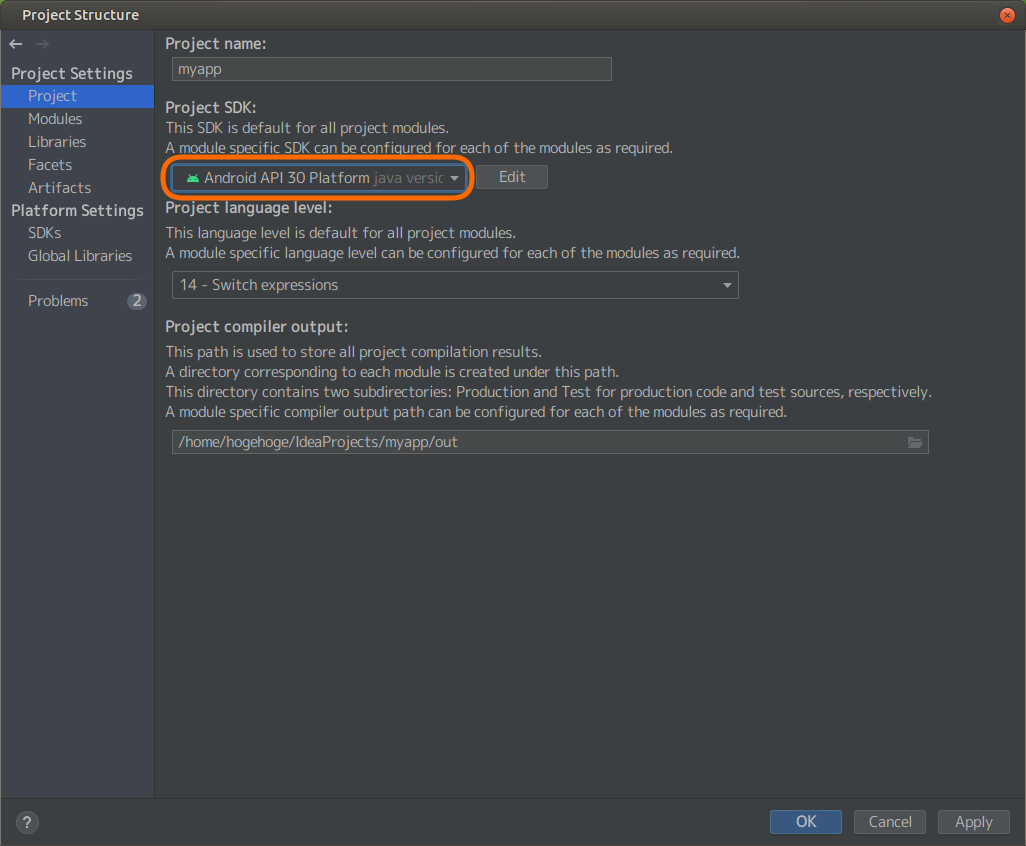Select Project in the settings list
This screenshot has width=1026, height=846.
point(52,96)
